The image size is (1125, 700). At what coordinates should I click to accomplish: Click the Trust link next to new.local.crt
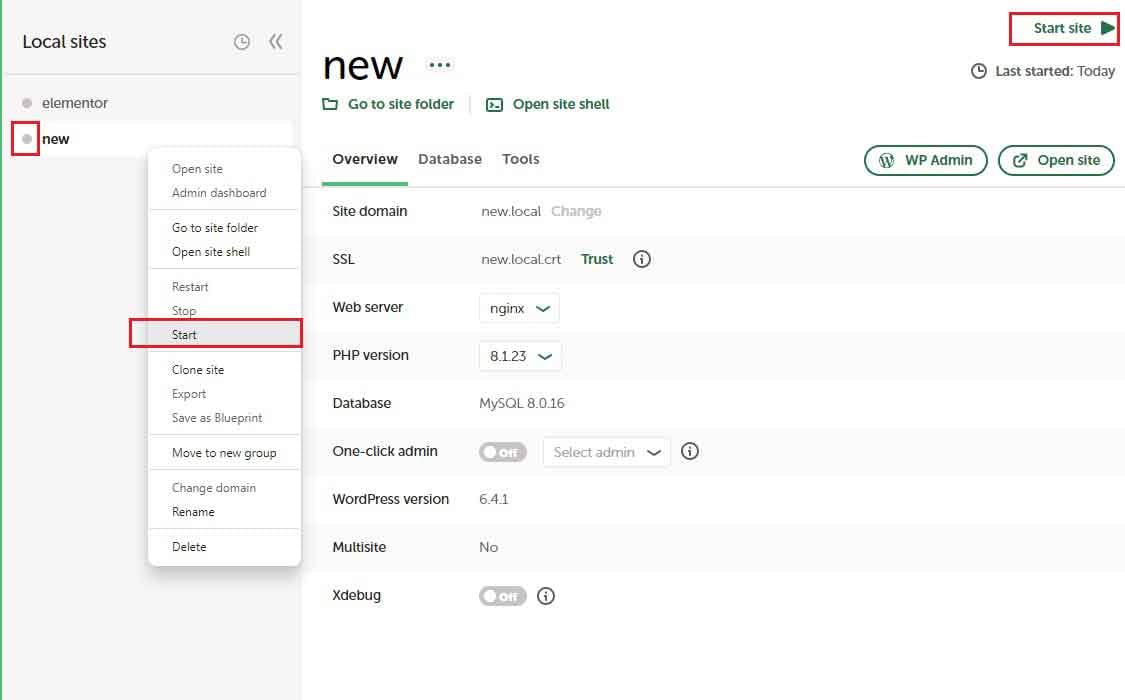point(596,259)
